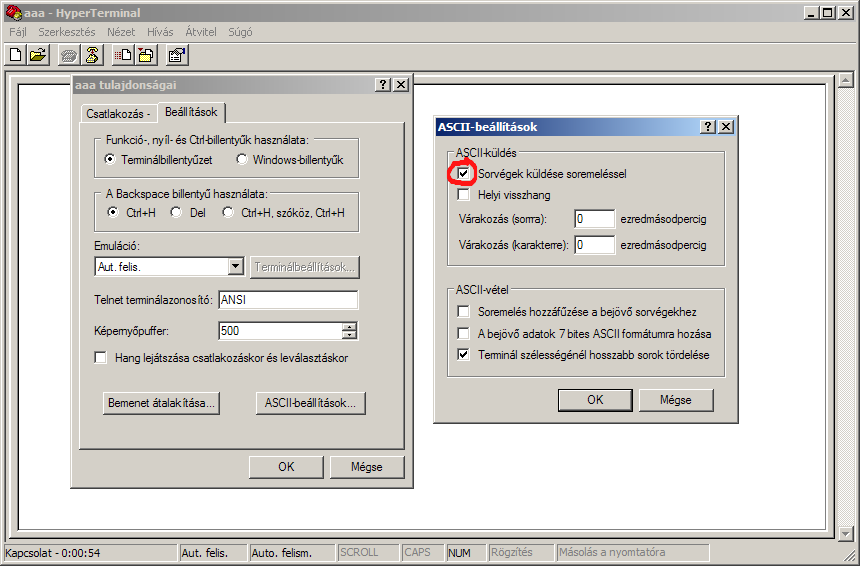The image size is (860, 566).
Task: Select the Windows-billentyűk radio button
Action: (242, 159)
